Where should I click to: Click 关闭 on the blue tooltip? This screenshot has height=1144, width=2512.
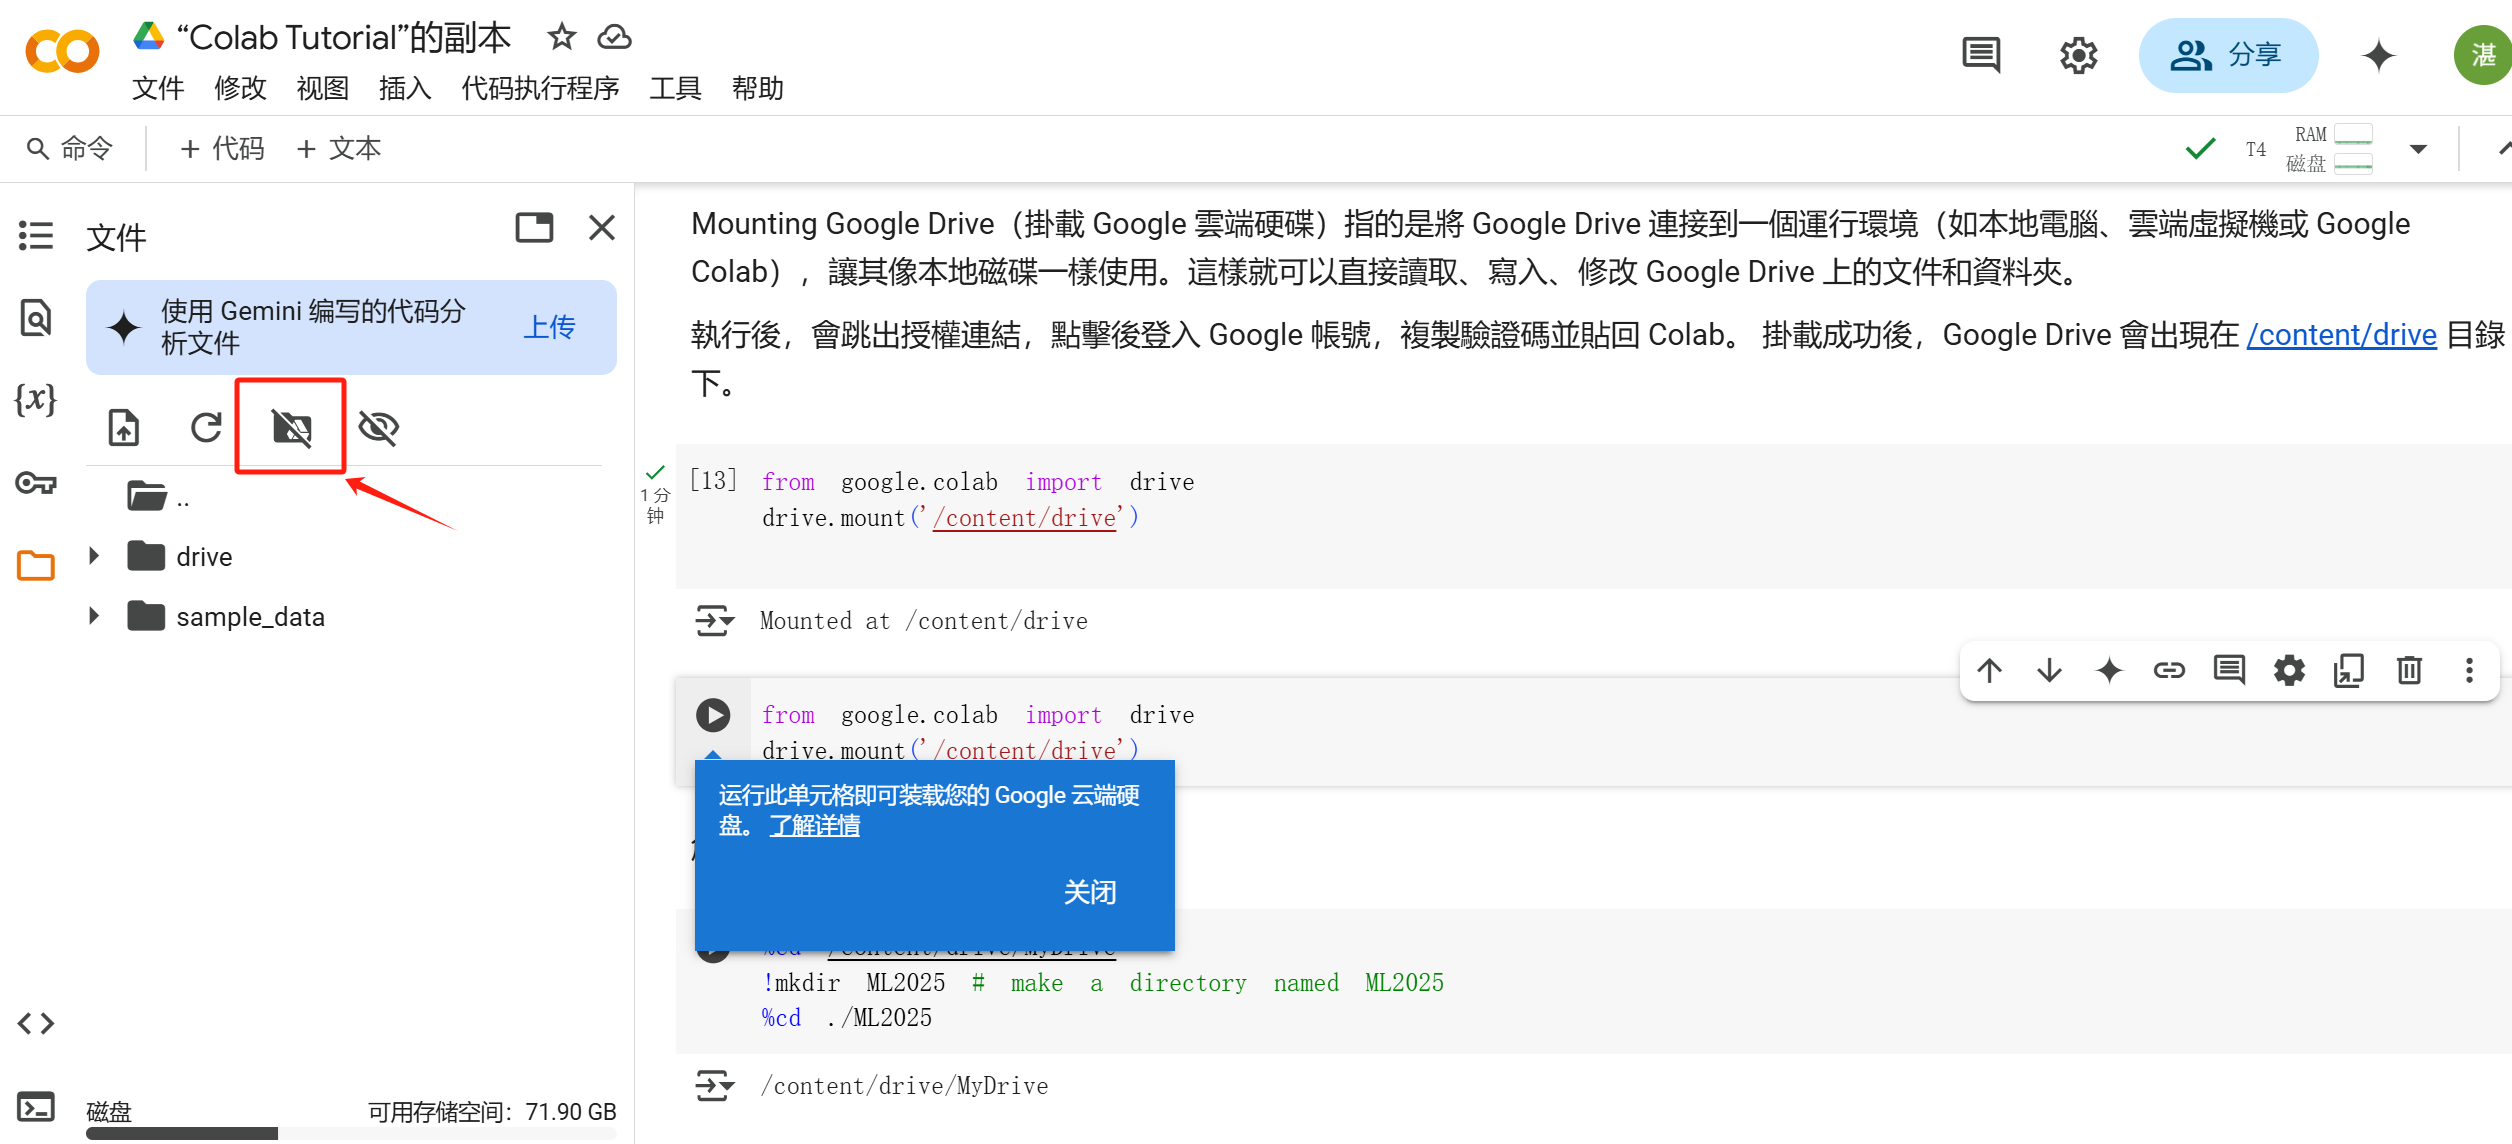[x=1089, y=892]
